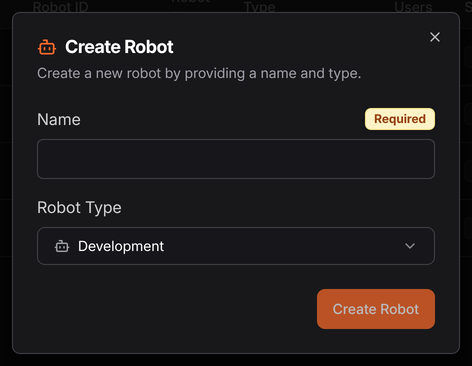Click the description text about name and type

click(199, 73)
